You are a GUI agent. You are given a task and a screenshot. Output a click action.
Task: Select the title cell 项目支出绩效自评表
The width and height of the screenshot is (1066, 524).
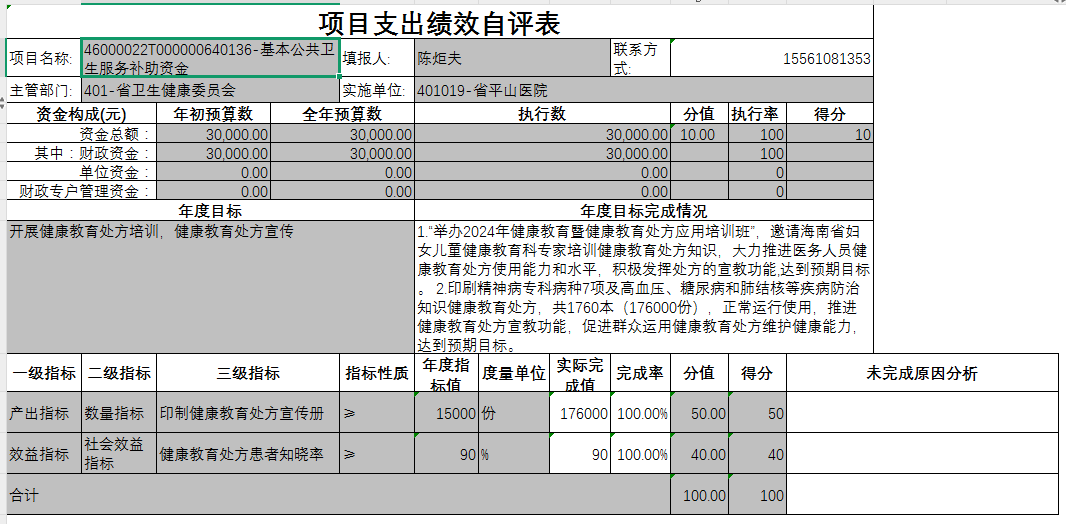click(439, 23)
